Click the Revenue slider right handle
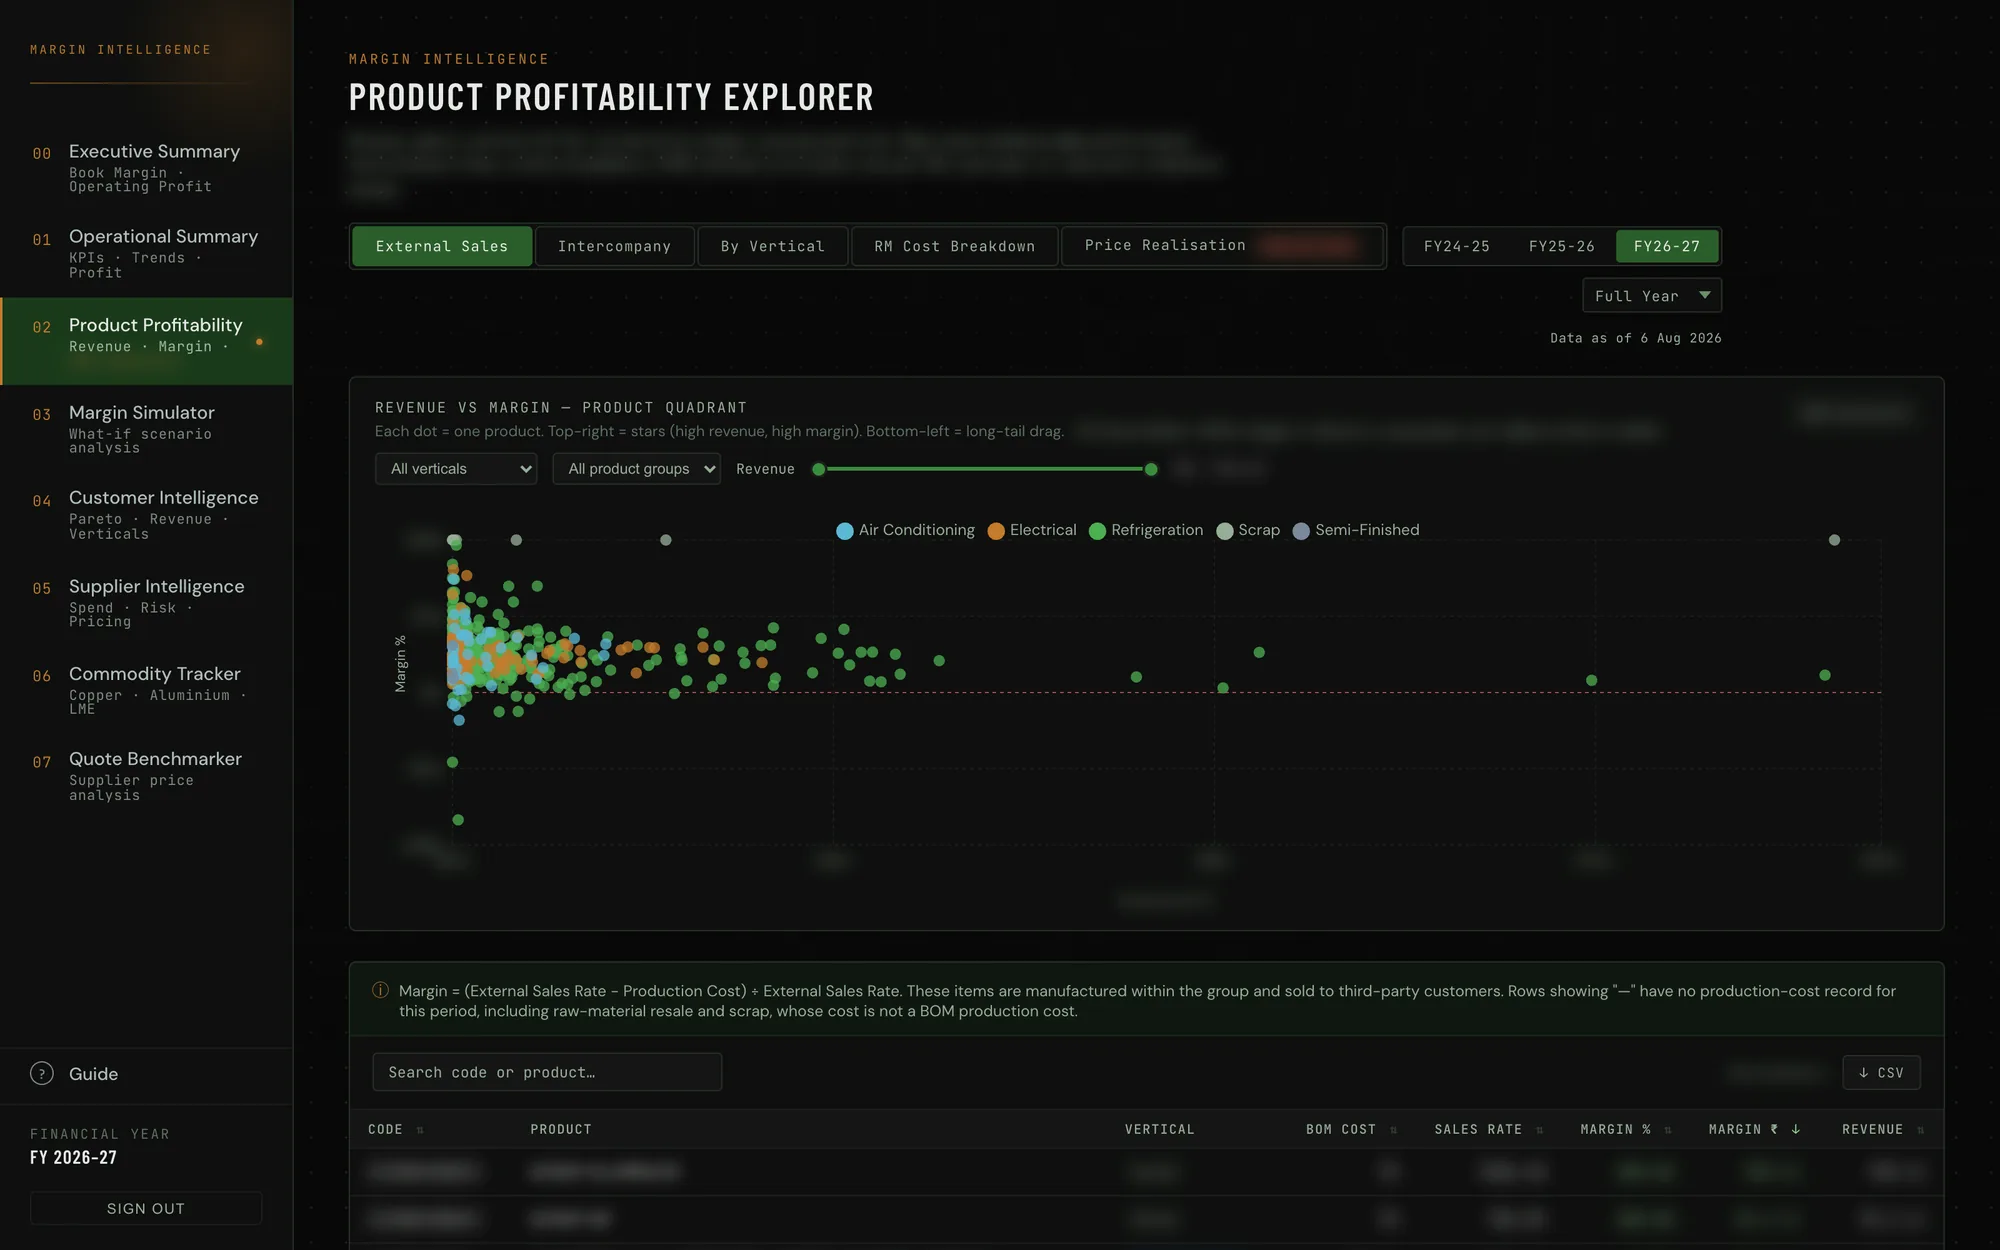The width and height of the screenshot is (2000, 1250). point(1151,469)
